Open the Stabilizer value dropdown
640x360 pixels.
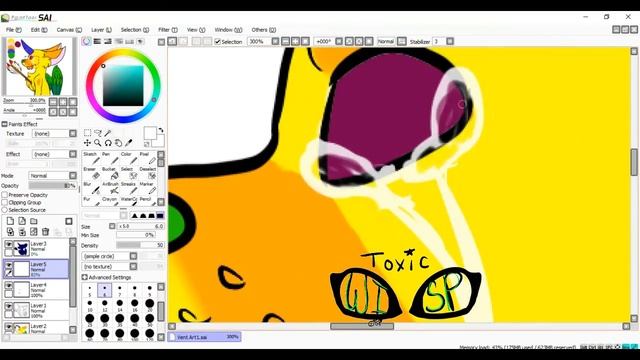[x=450, y=41]
